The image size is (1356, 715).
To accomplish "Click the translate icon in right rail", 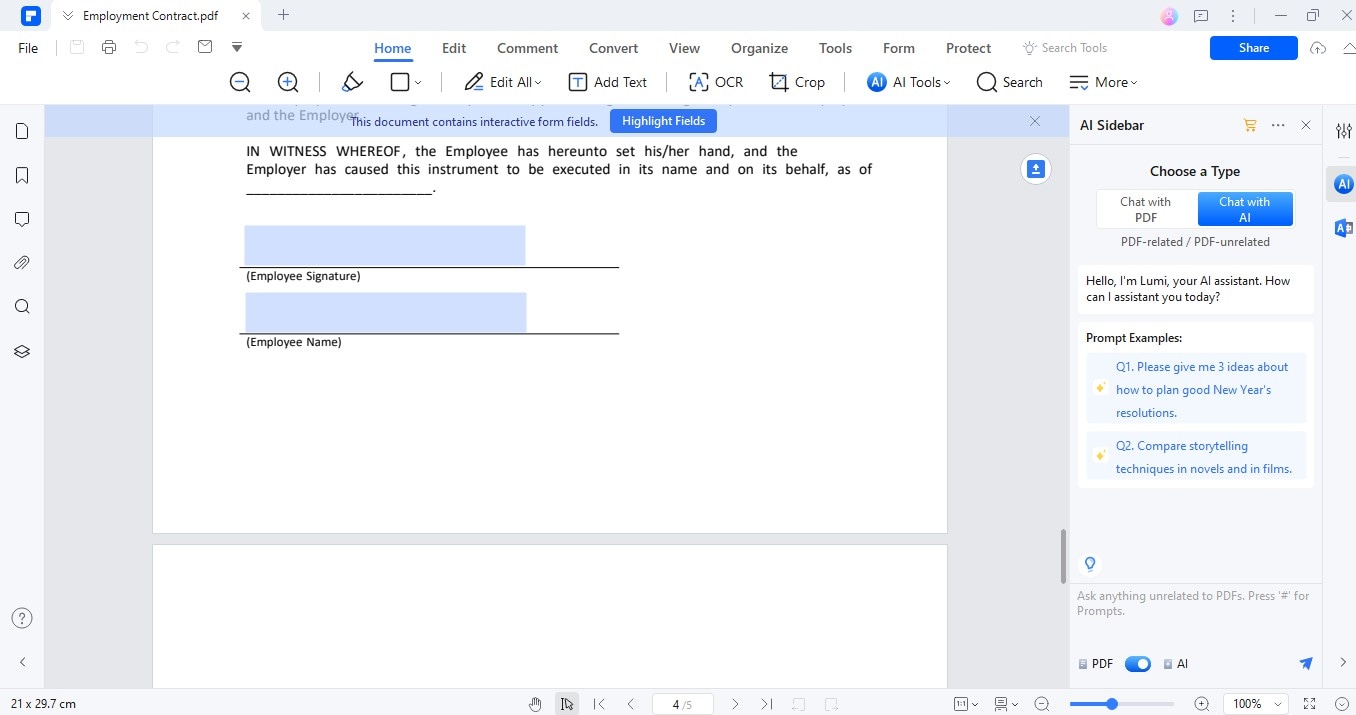I will [x=1343, y=228].
